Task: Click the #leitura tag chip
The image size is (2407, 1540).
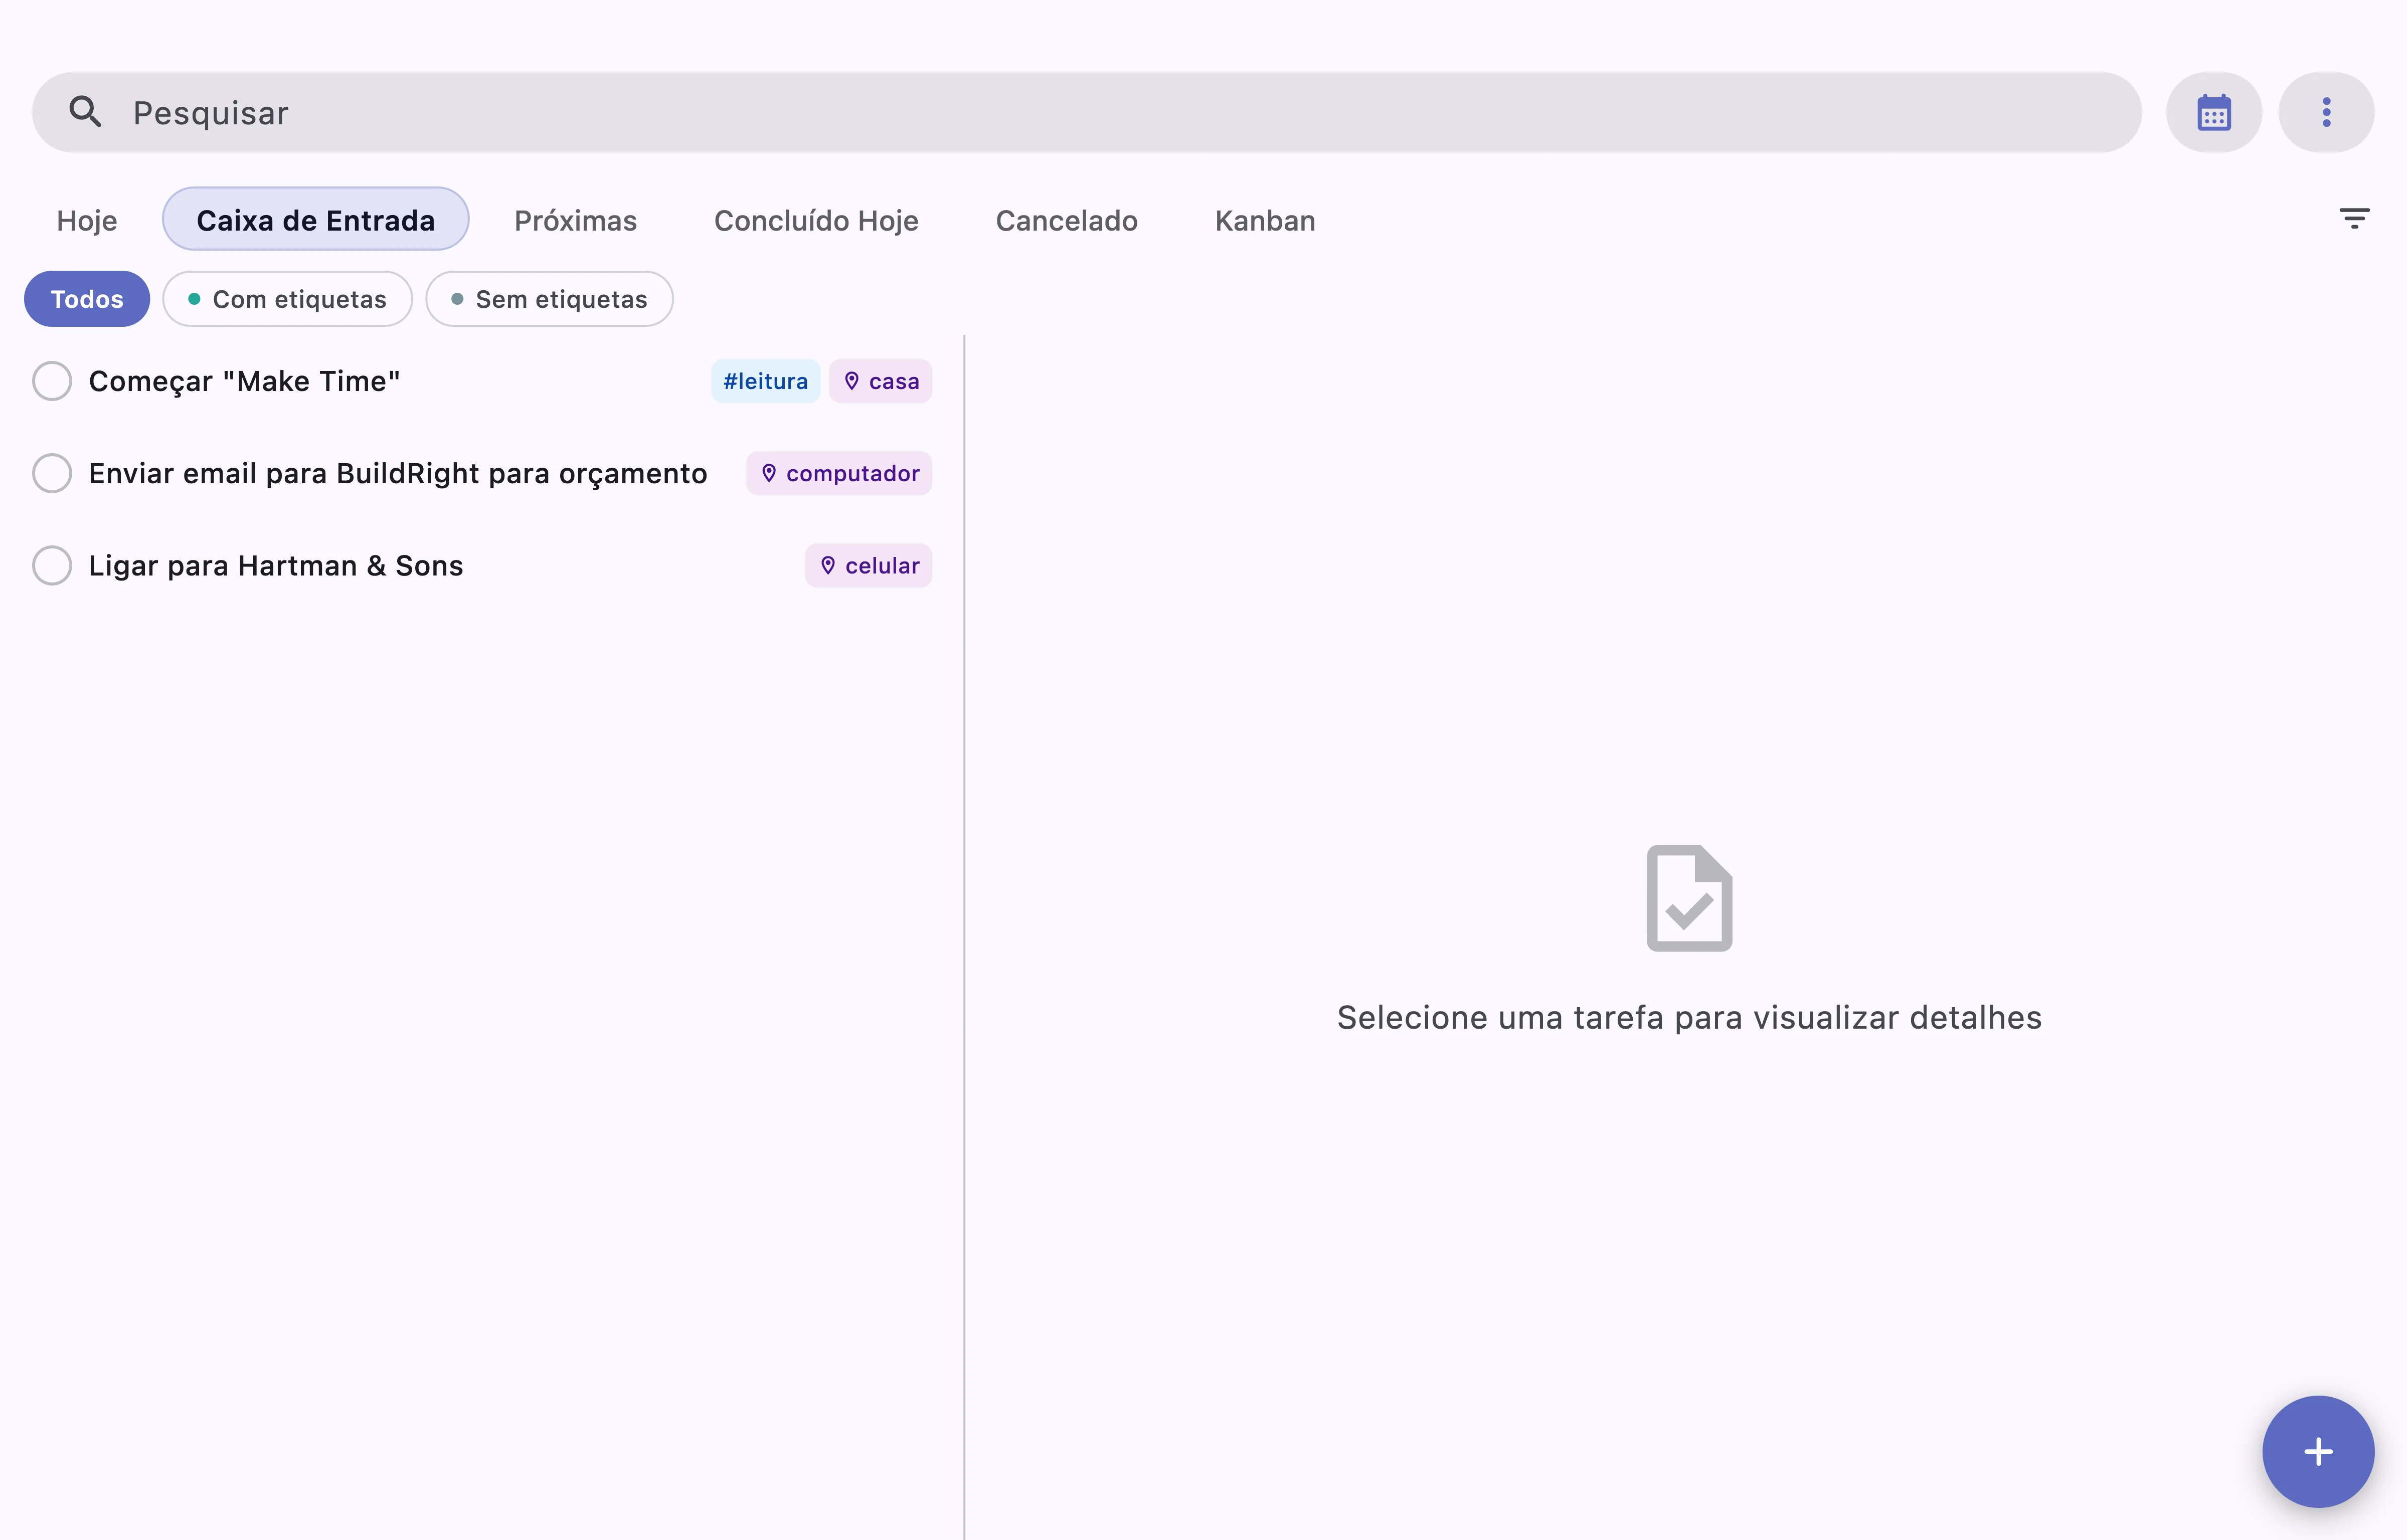Action: click(x=765, y=381)
